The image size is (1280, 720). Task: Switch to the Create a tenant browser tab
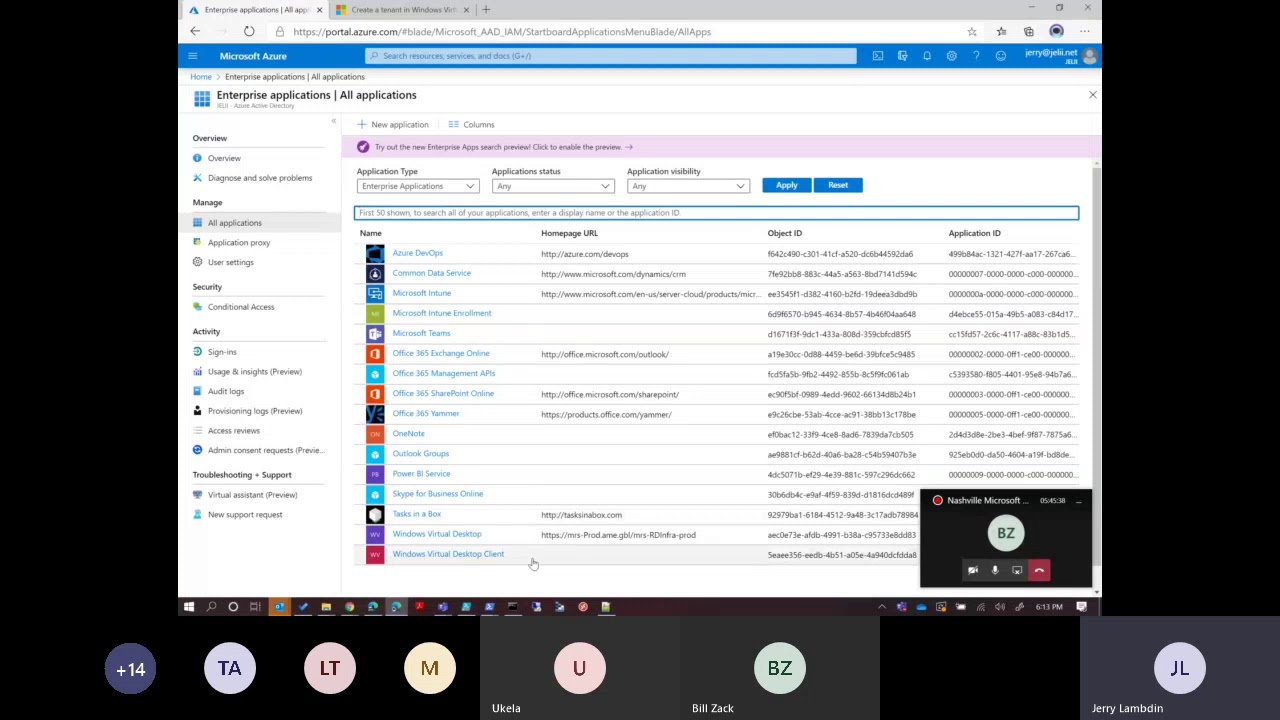[402, 10]
